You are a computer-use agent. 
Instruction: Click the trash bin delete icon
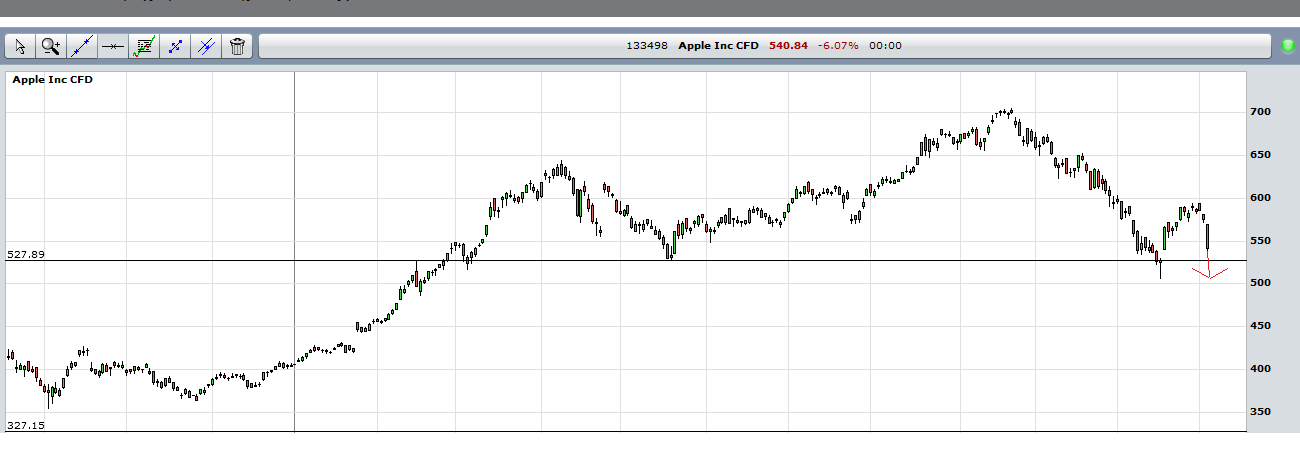coord(237,46)
